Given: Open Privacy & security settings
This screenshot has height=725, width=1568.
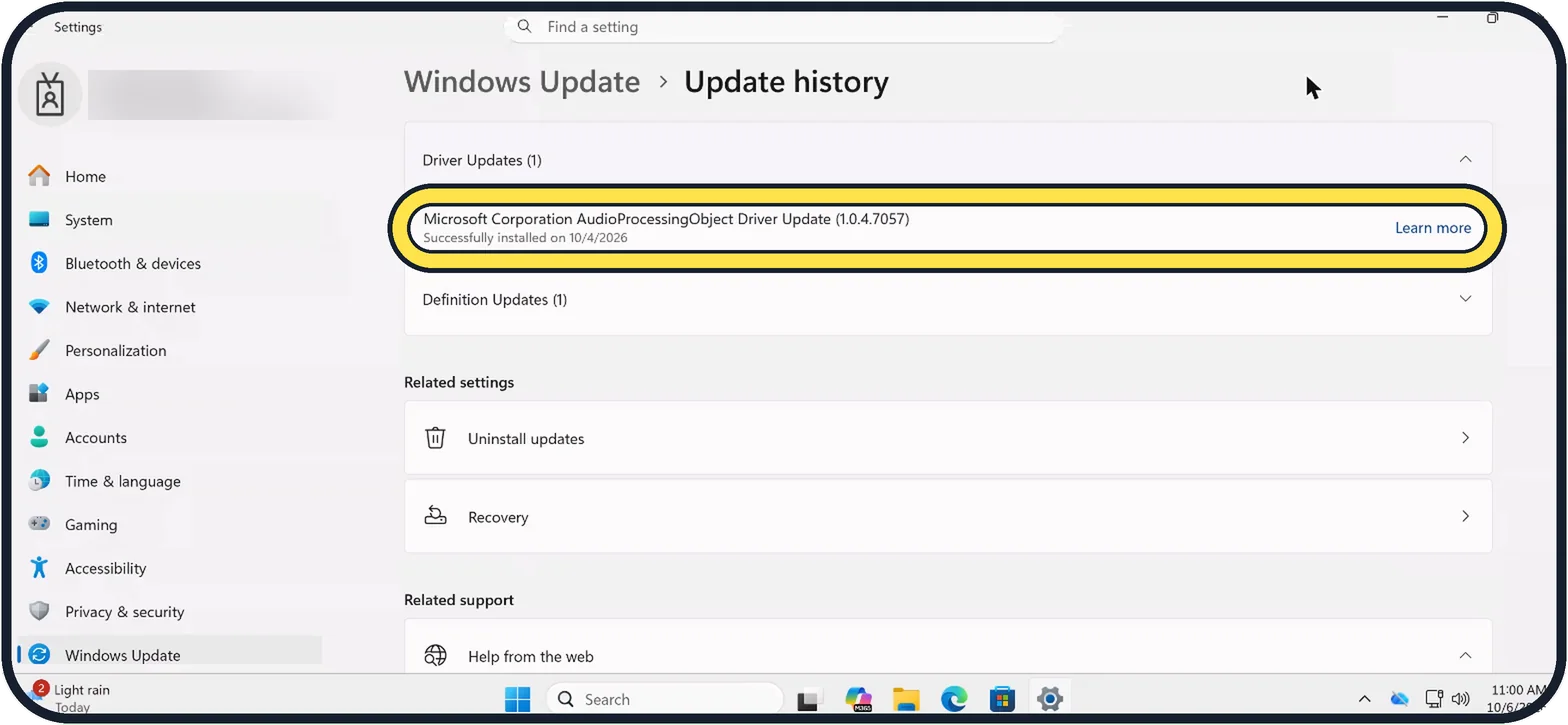Looking at the screenshot, I should click(x=170, y=612).
